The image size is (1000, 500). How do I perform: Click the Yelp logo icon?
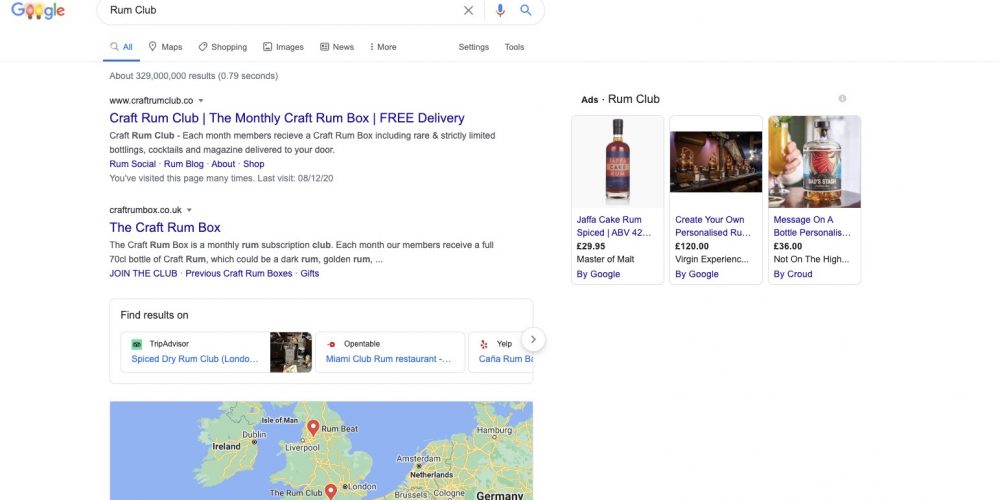483,344
